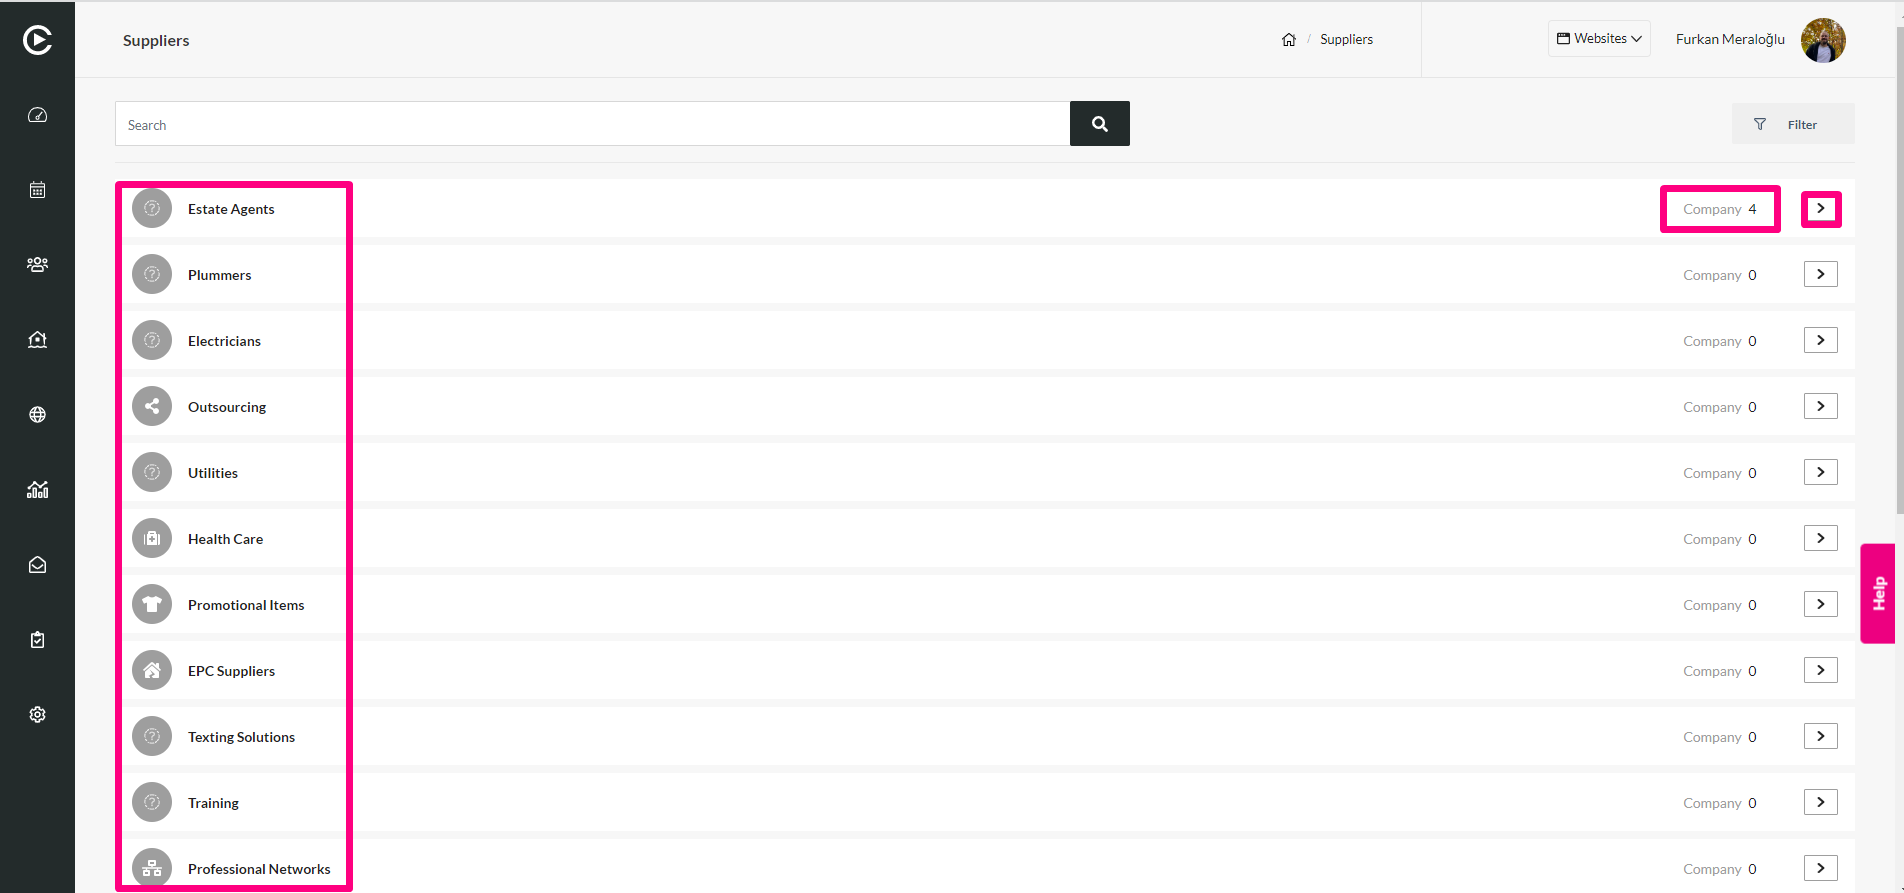Open the mail envelope icon in sidebar

(37, 565)
